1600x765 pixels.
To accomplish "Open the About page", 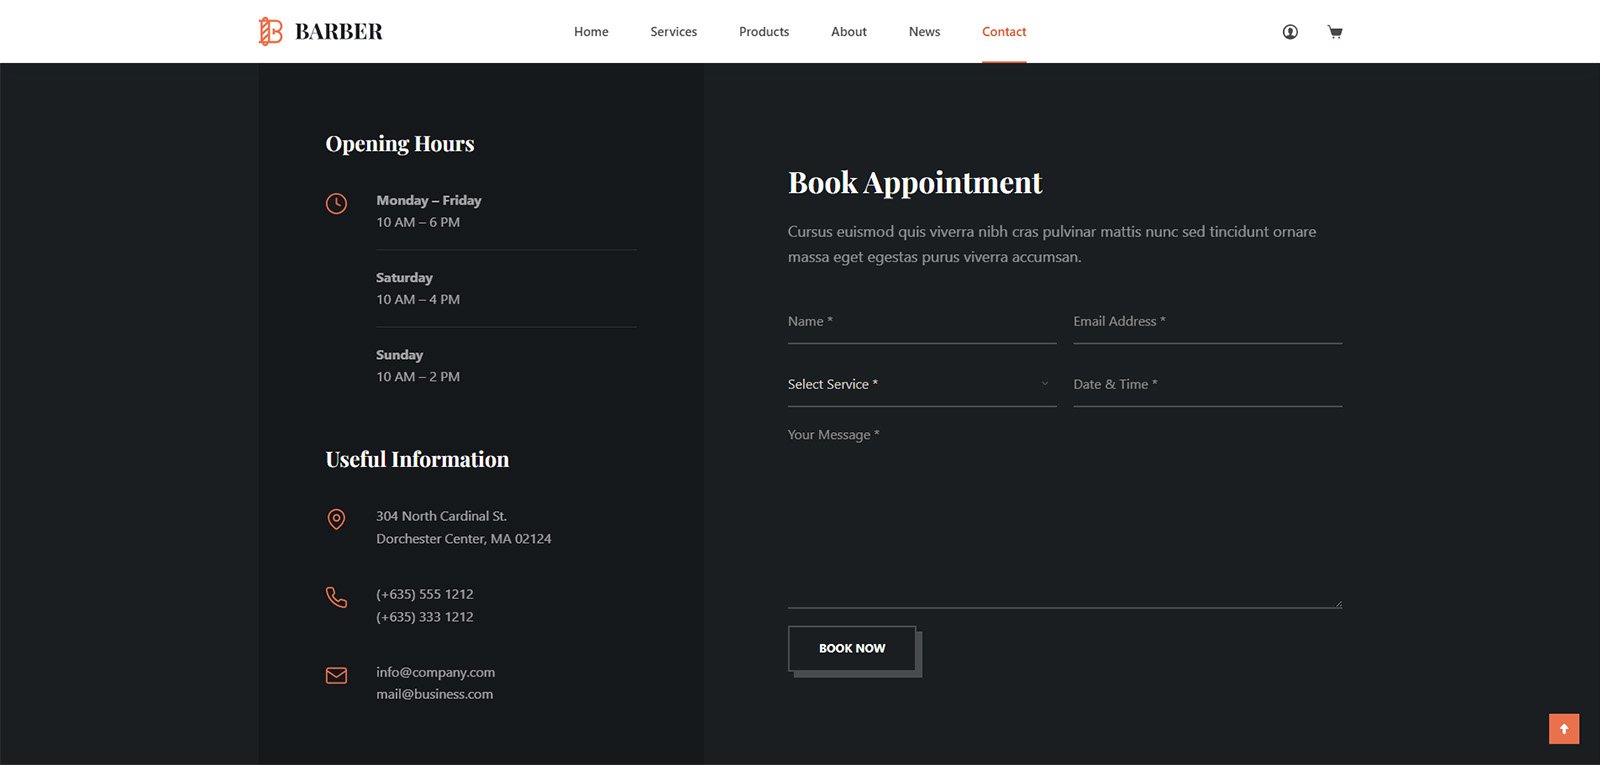I will pos(848,32).
